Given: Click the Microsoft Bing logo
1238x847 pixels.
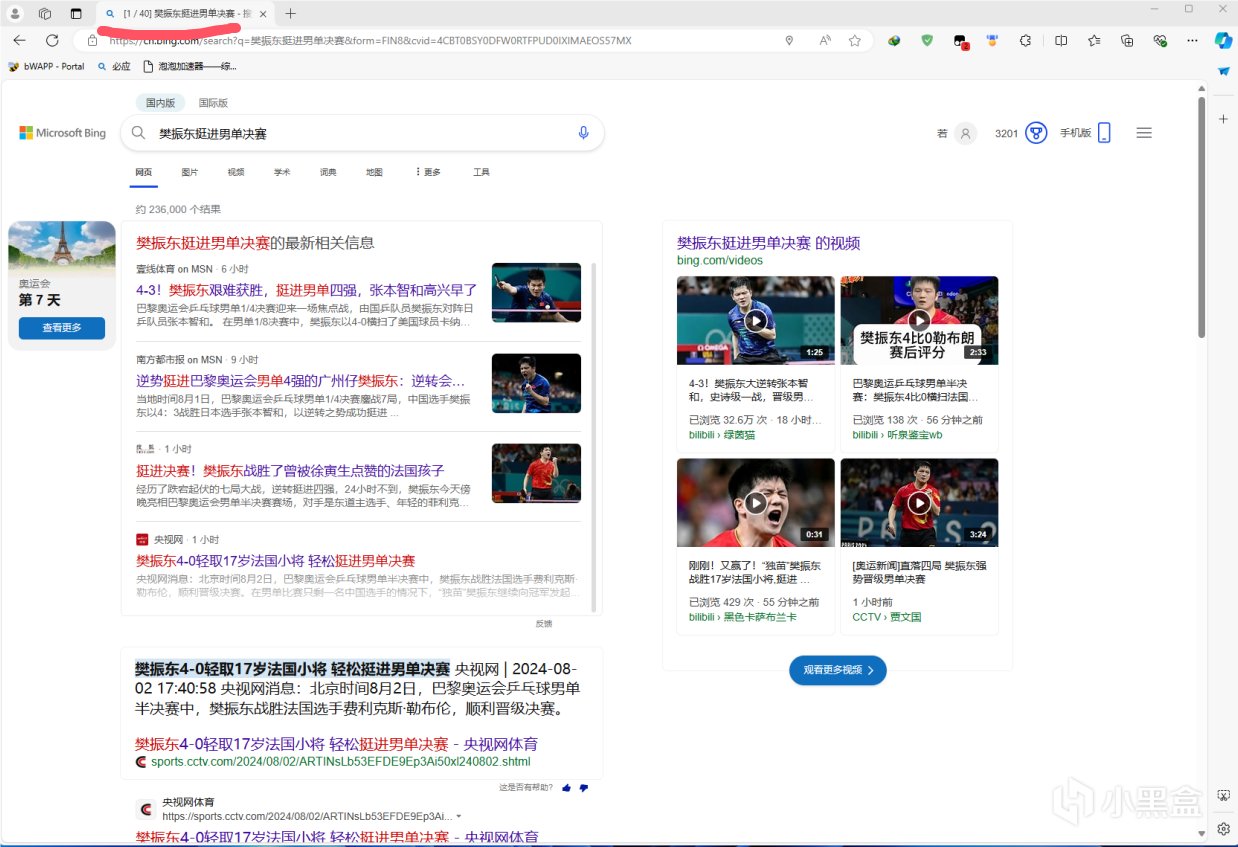Looking at the screenshot, I should 62,133.
